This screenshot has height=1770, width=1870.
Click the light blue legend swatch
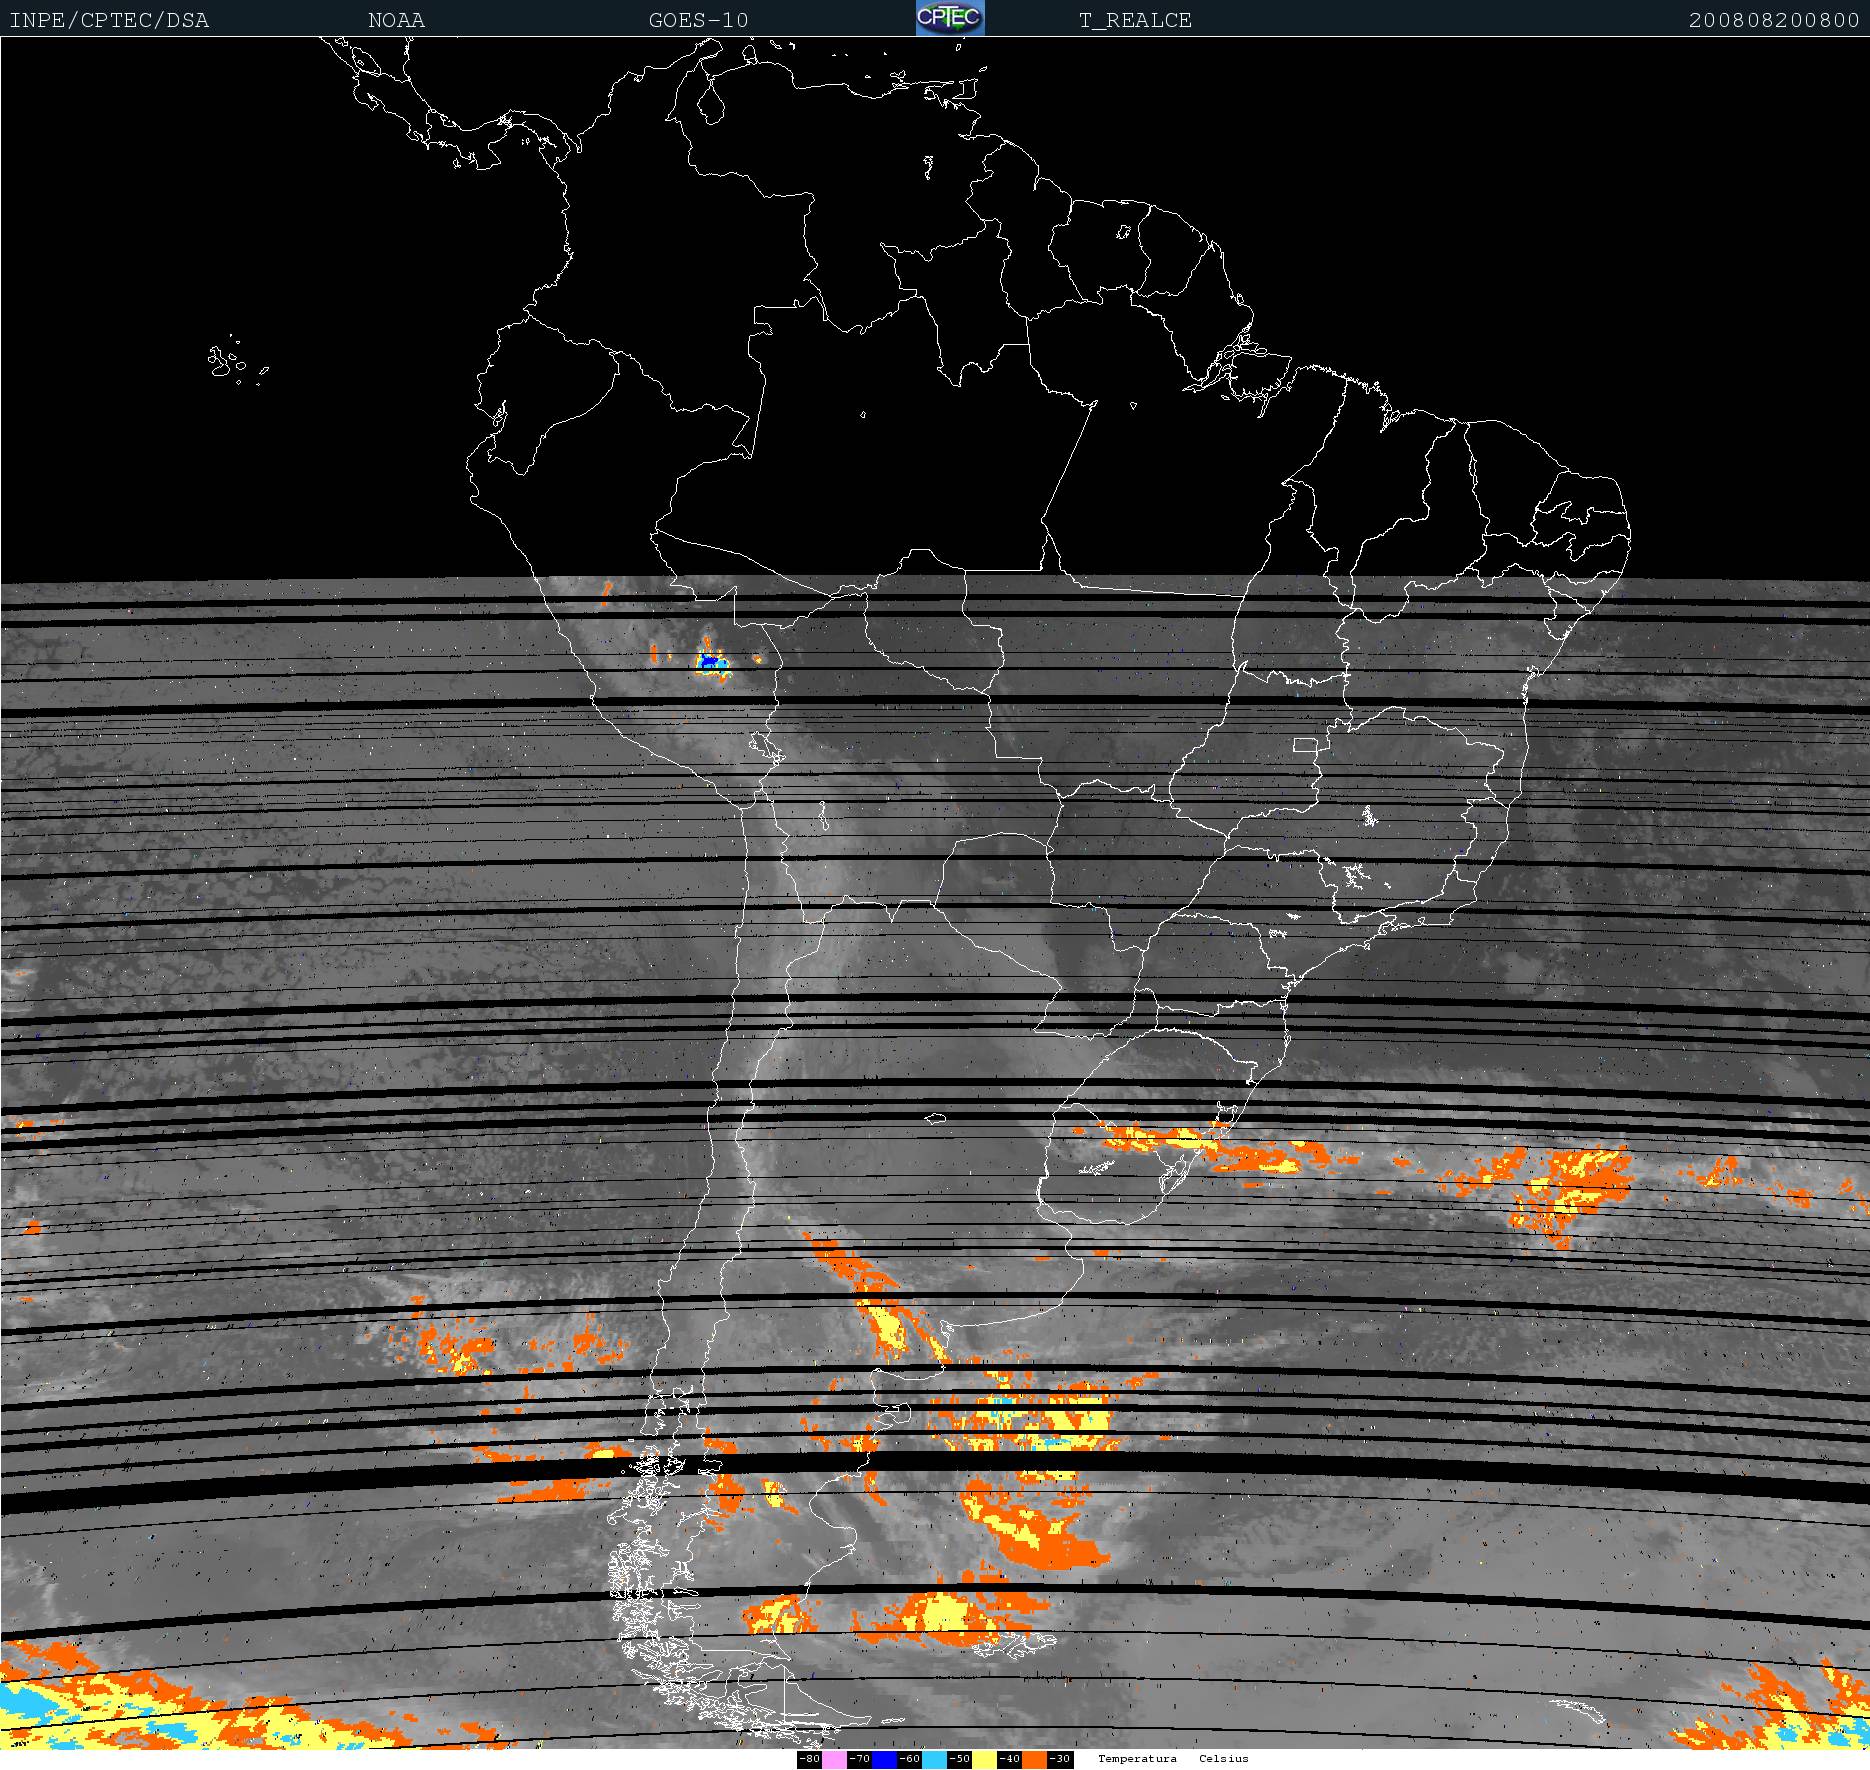pyautogui.click(x=934, y=1759)
